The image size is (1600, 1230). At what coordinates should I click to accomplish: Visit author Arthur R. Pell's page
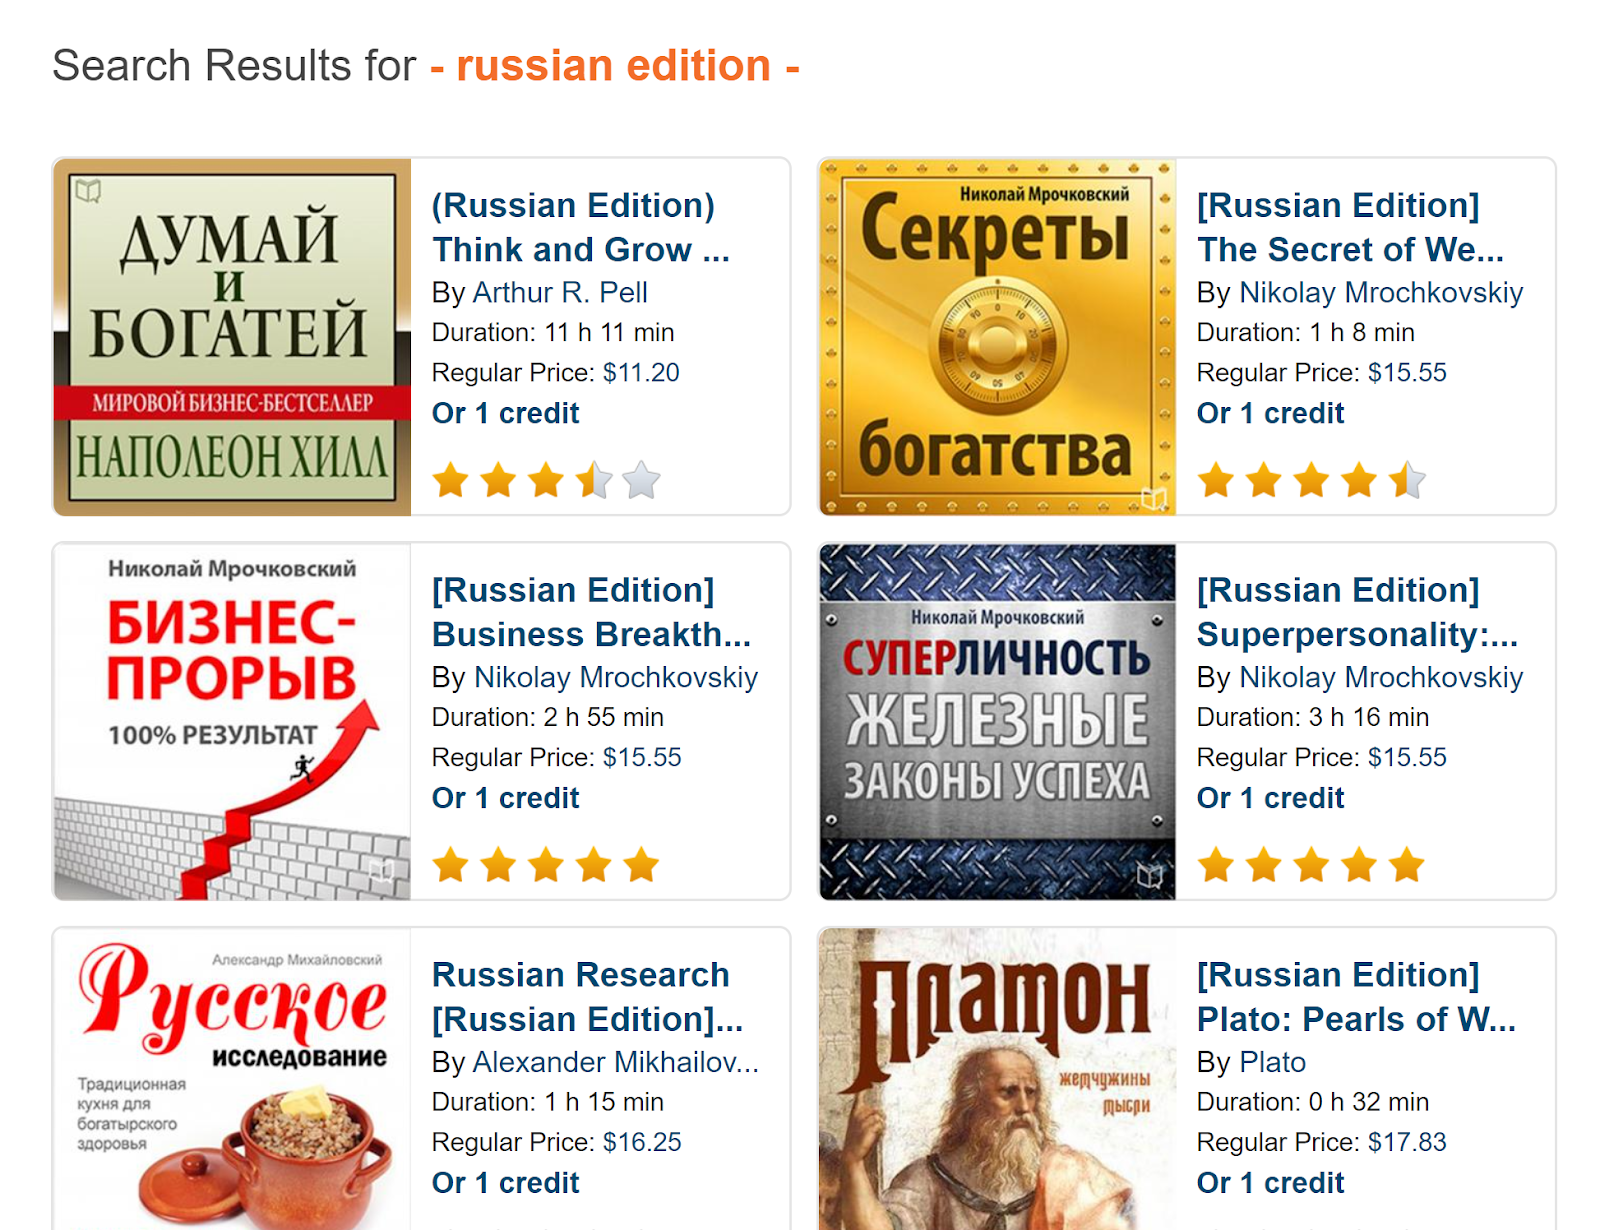[x=560, y=293]
